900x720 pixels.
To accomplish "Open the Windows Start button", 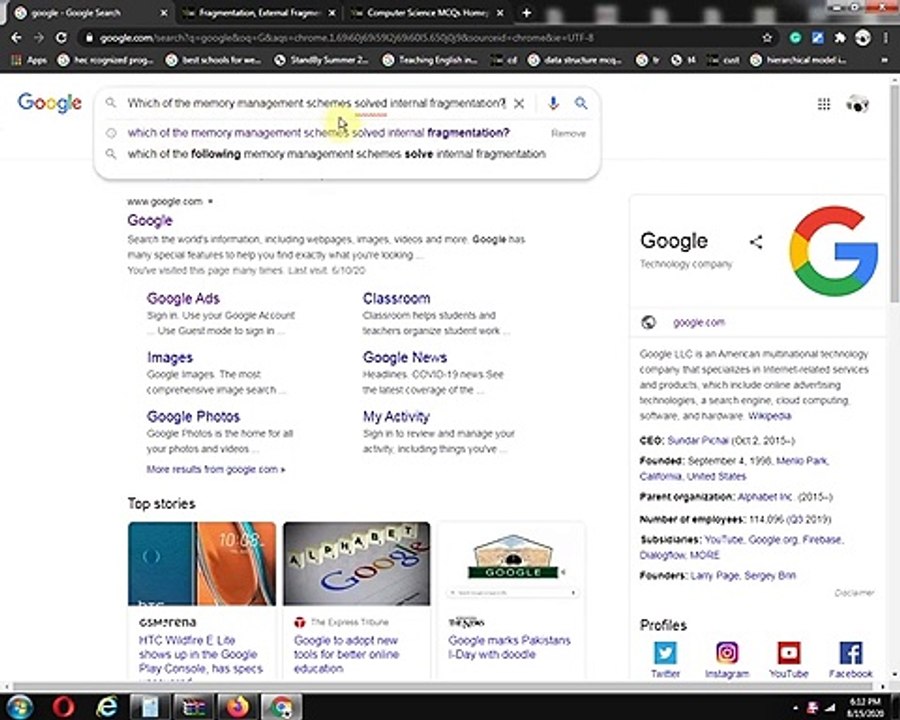I will [19, 707].
